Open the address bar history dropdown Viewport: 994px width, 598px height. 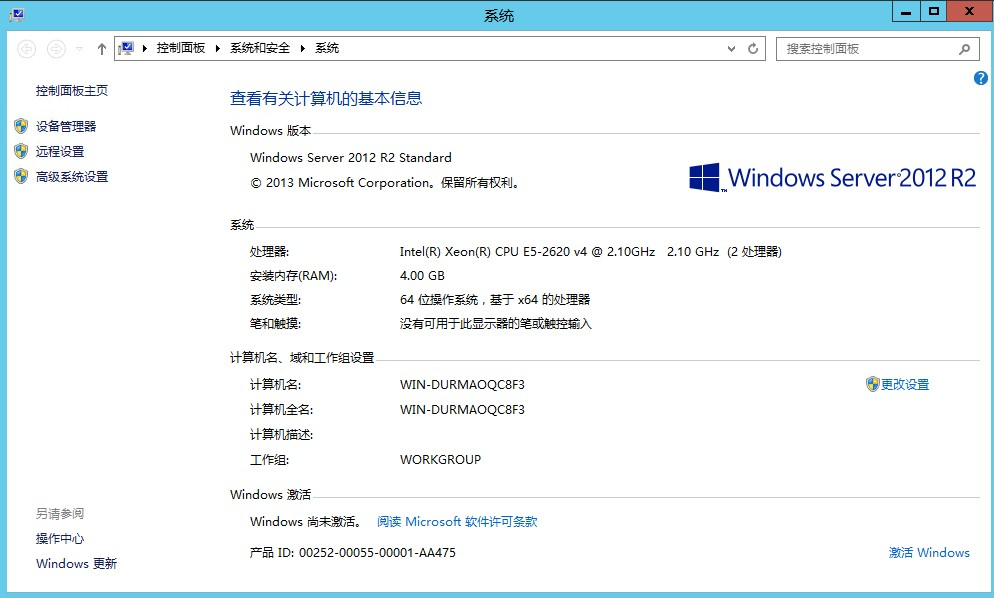click(x=732, y=49)
